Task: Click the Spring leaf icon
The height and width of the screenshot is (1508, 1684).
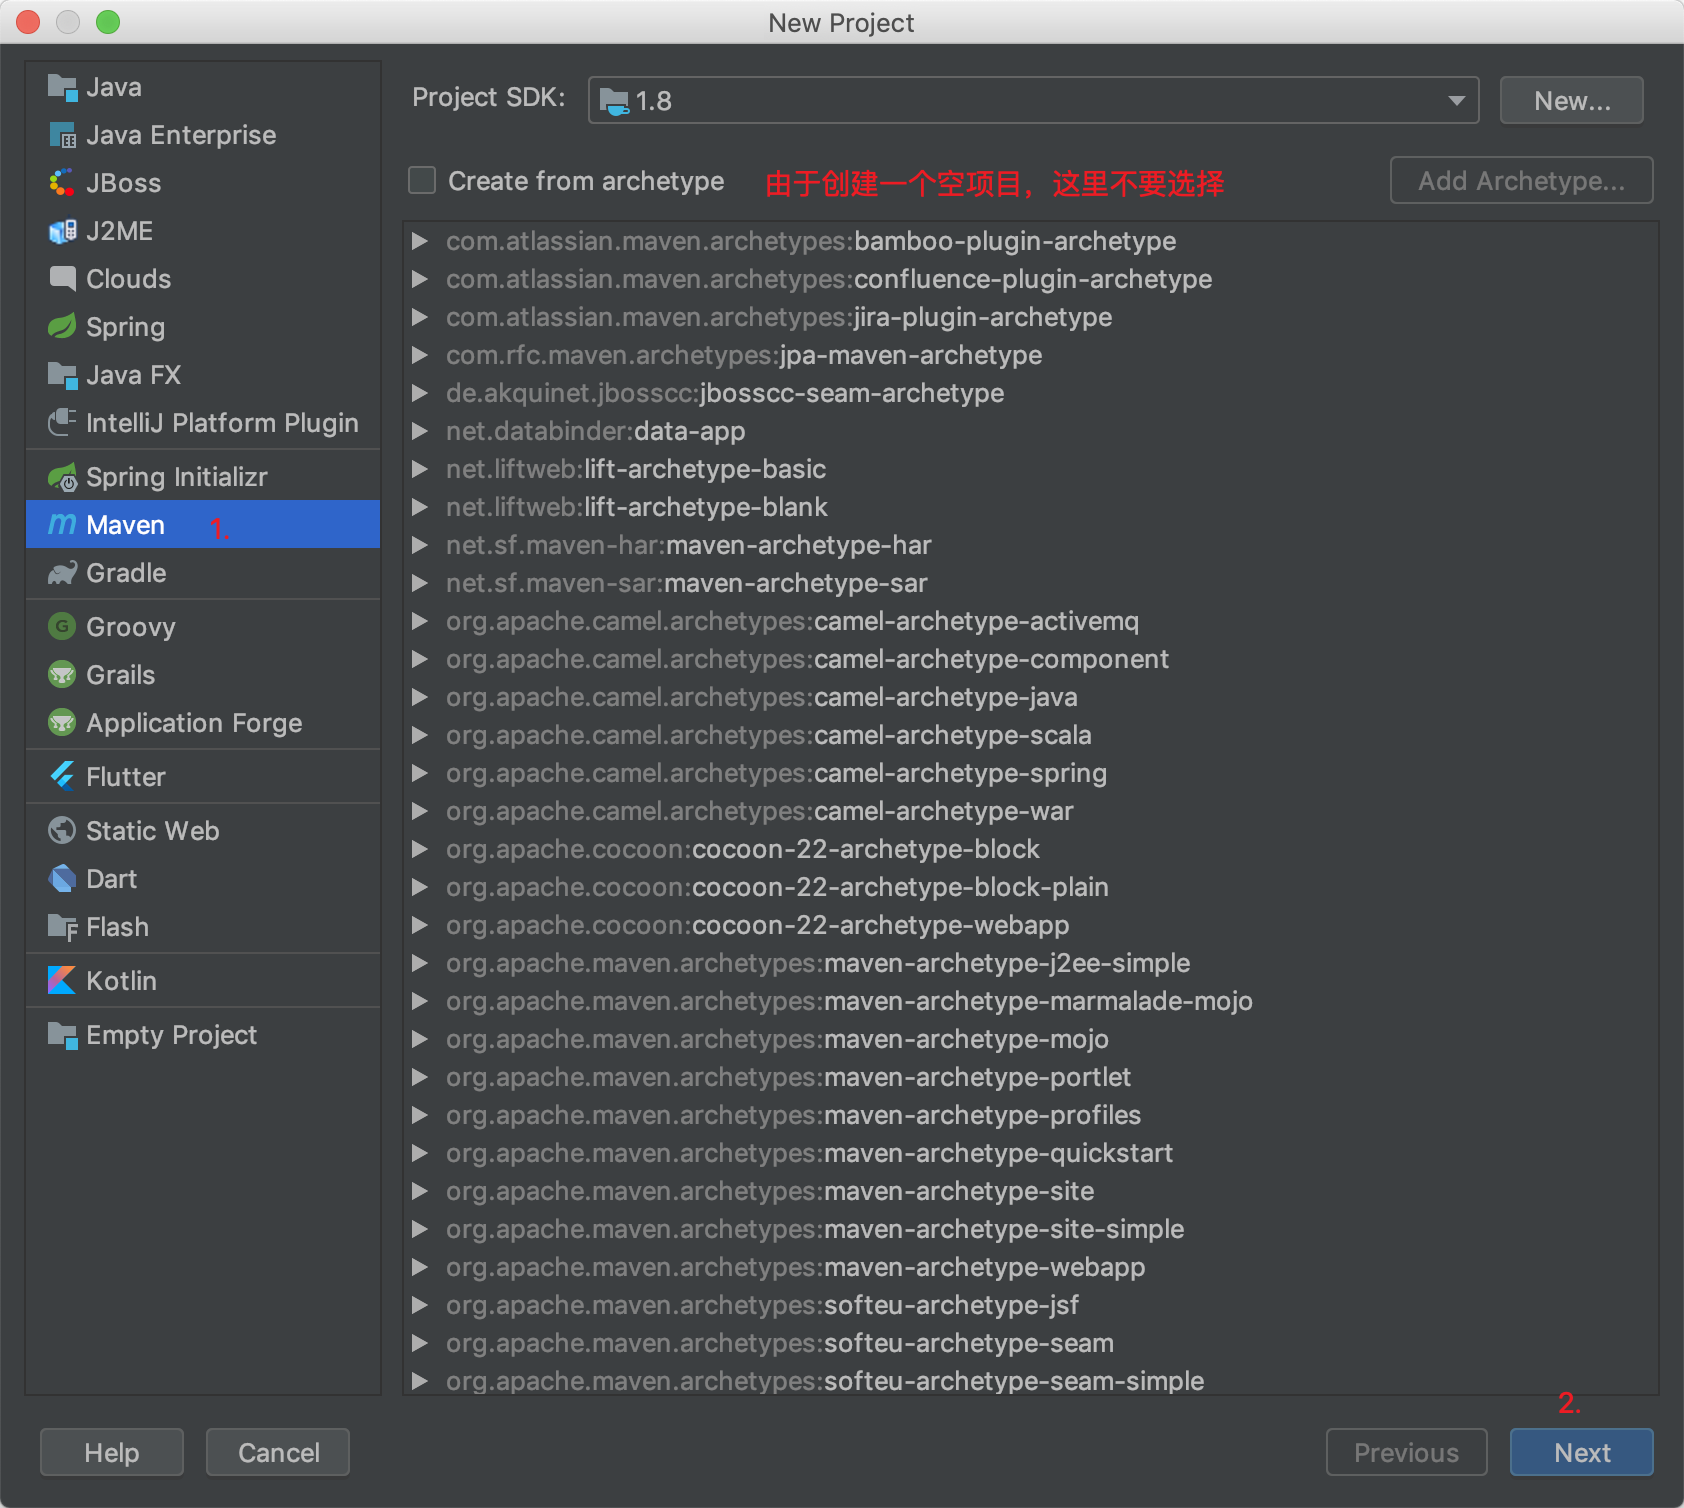Action: coord(62,327)
